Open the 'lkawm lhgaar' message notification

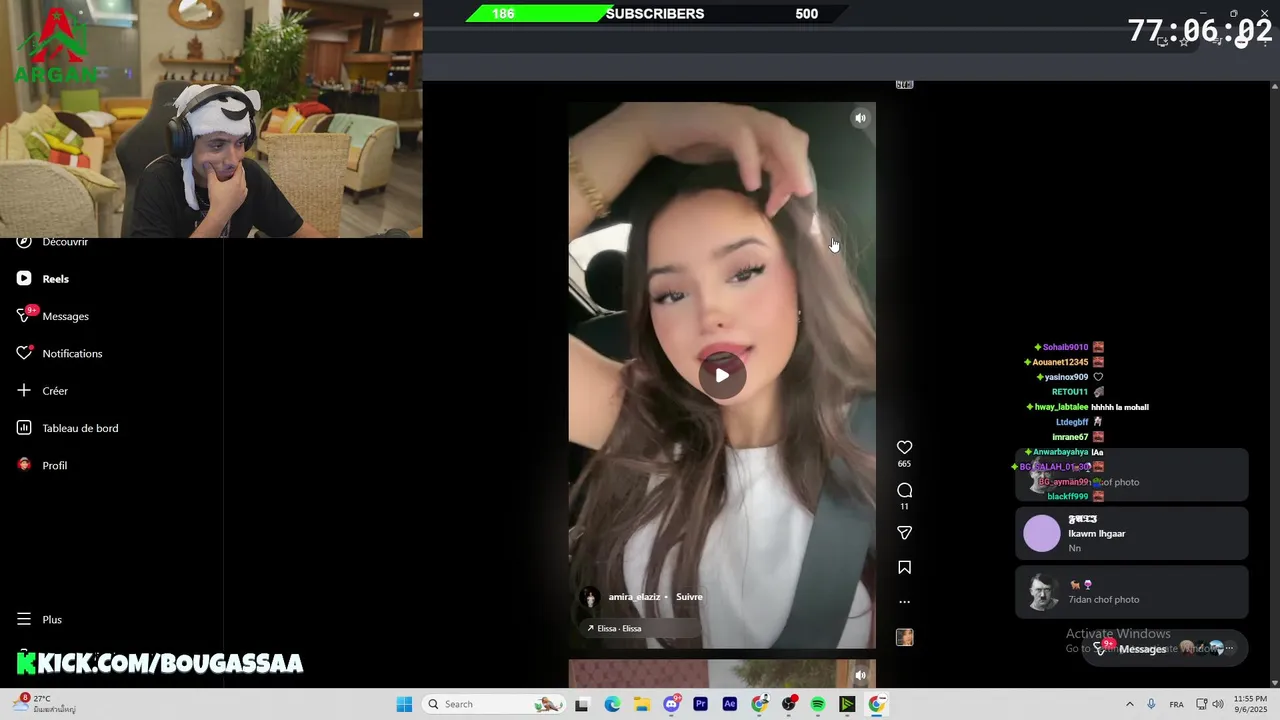click(x=1132, y=533)
